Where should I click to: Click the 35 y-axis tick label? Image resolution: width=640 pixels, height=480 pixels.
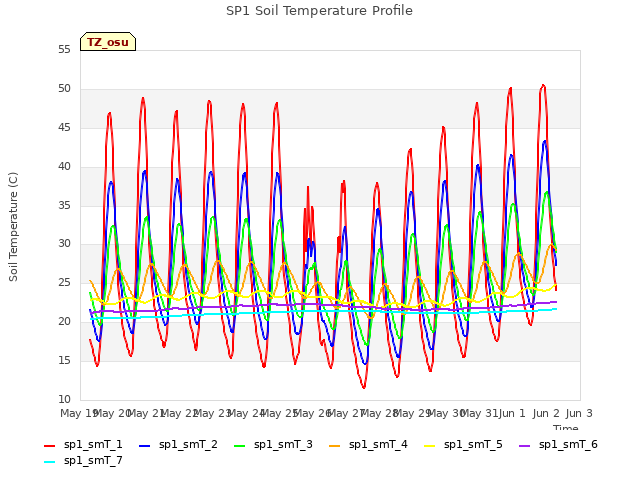point(64,205)
